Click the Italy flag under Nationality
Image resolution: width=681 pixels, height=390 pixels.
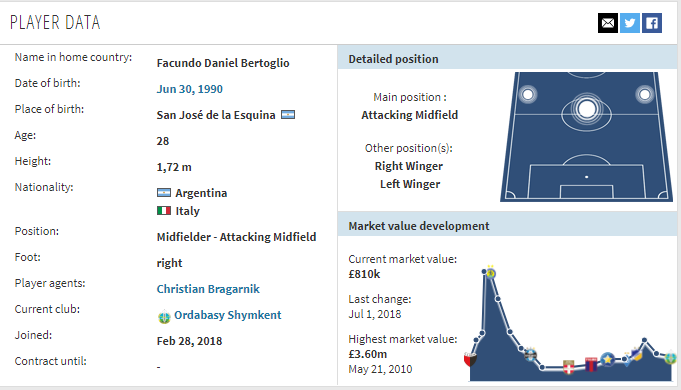[x=164, y=211]
